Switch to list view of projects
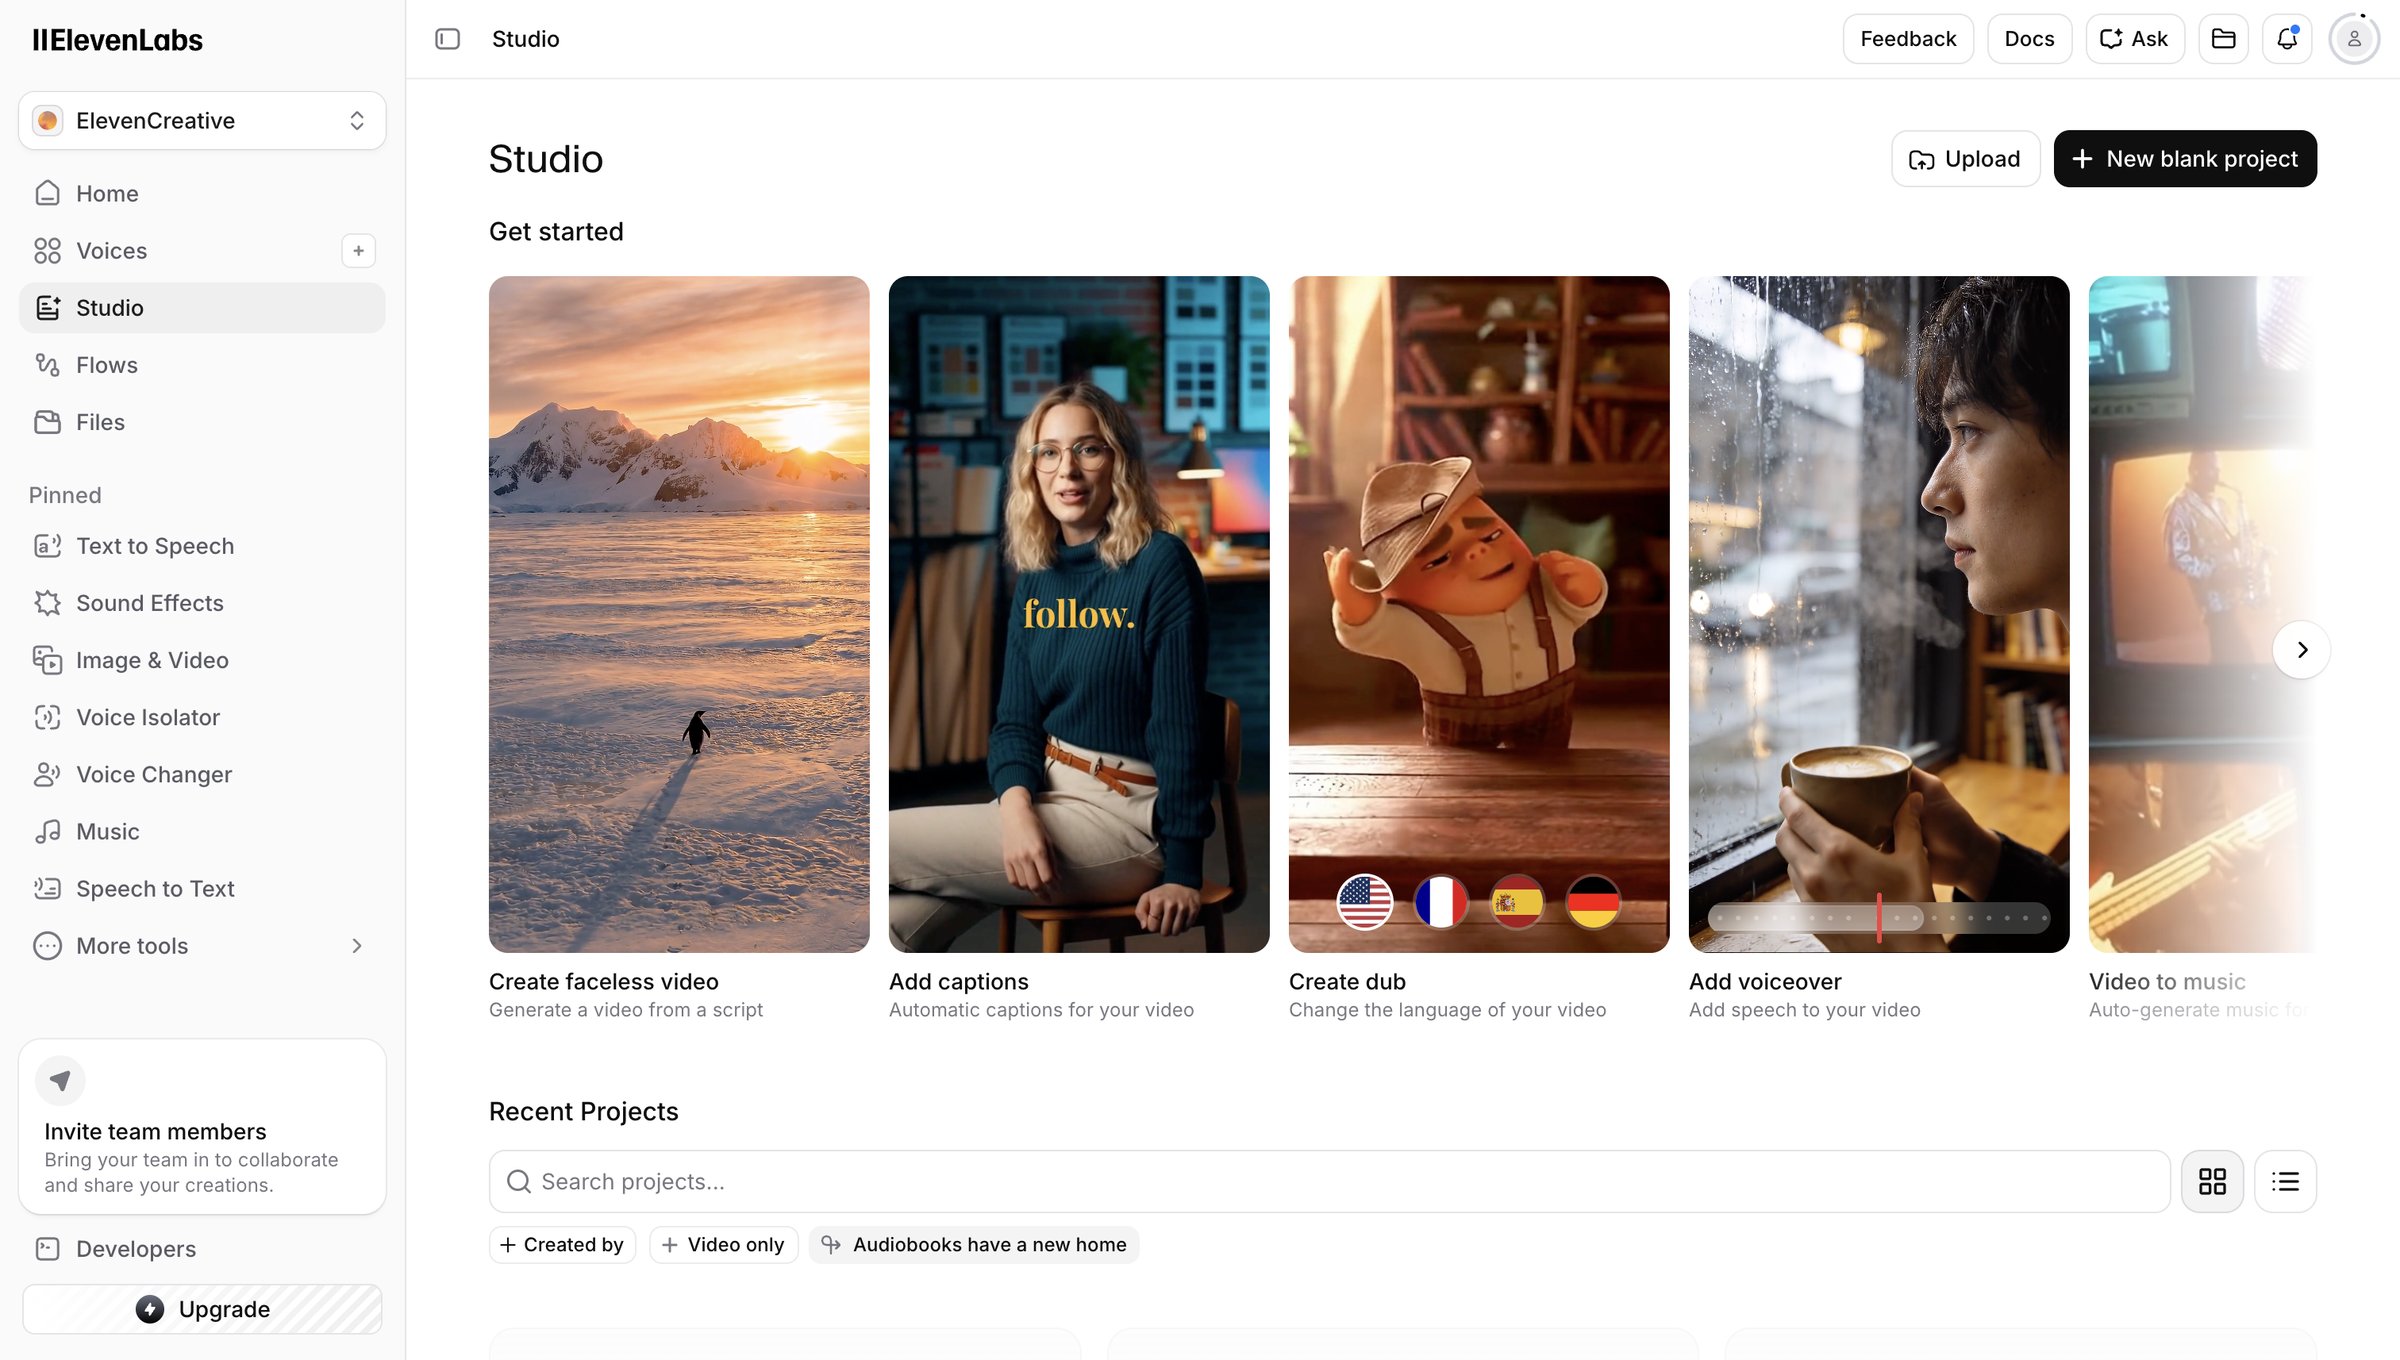The height and width of the screenshot is (1360, 2400). tap(2285, 1181)
